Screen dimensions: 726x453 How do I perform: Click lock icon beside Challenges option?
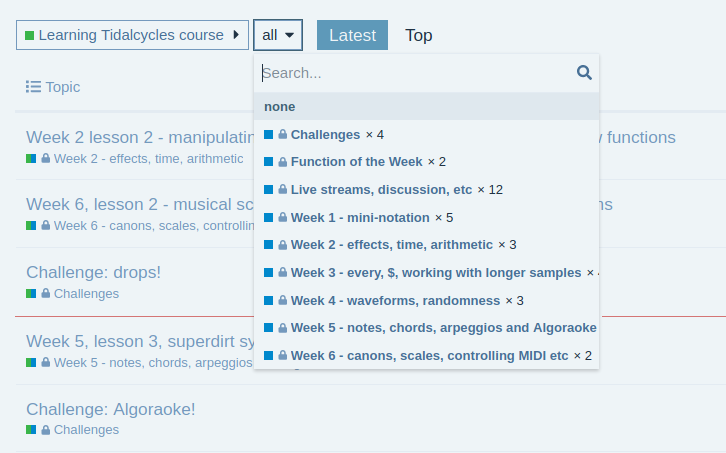(282, 135)
